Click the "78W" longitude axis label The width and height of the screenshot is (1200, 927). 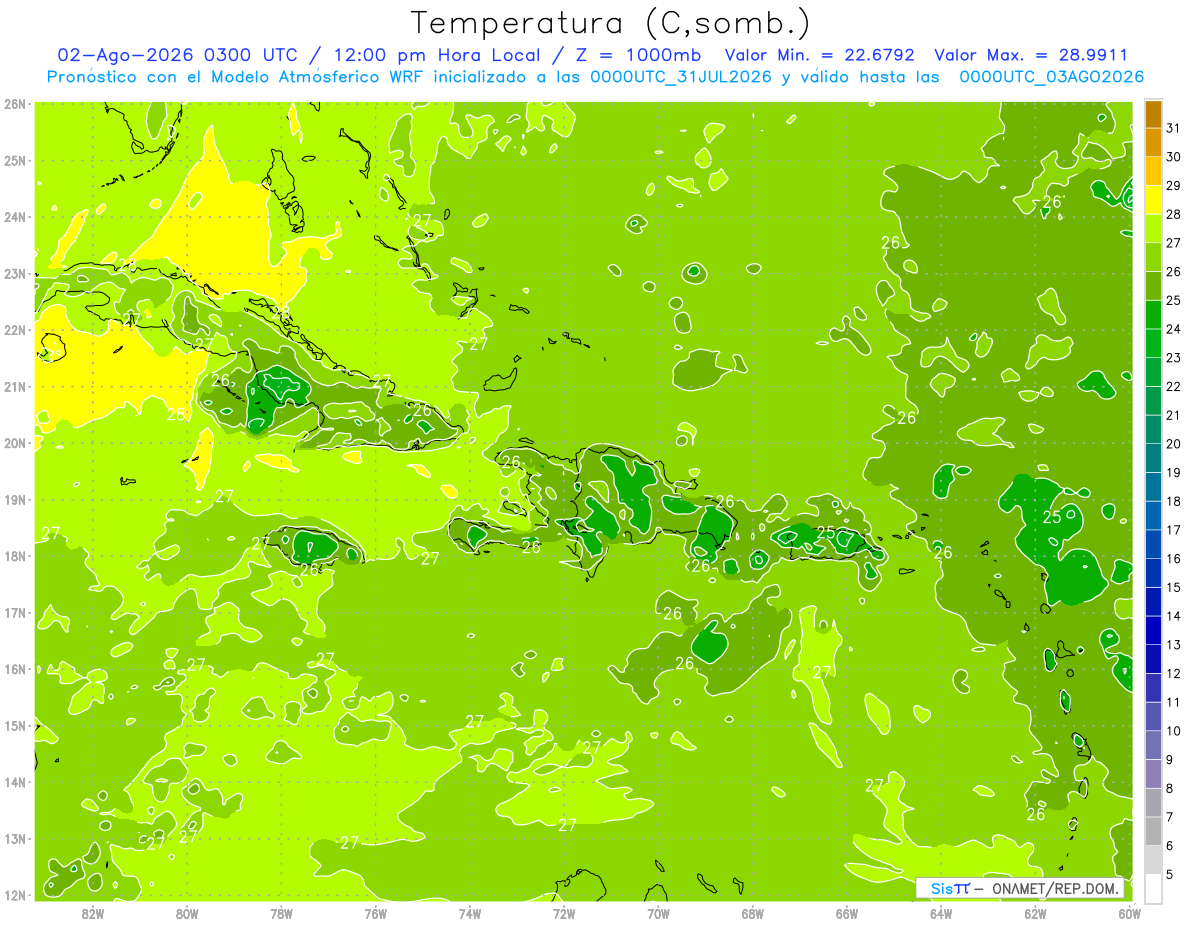click(x=281, y=913)
